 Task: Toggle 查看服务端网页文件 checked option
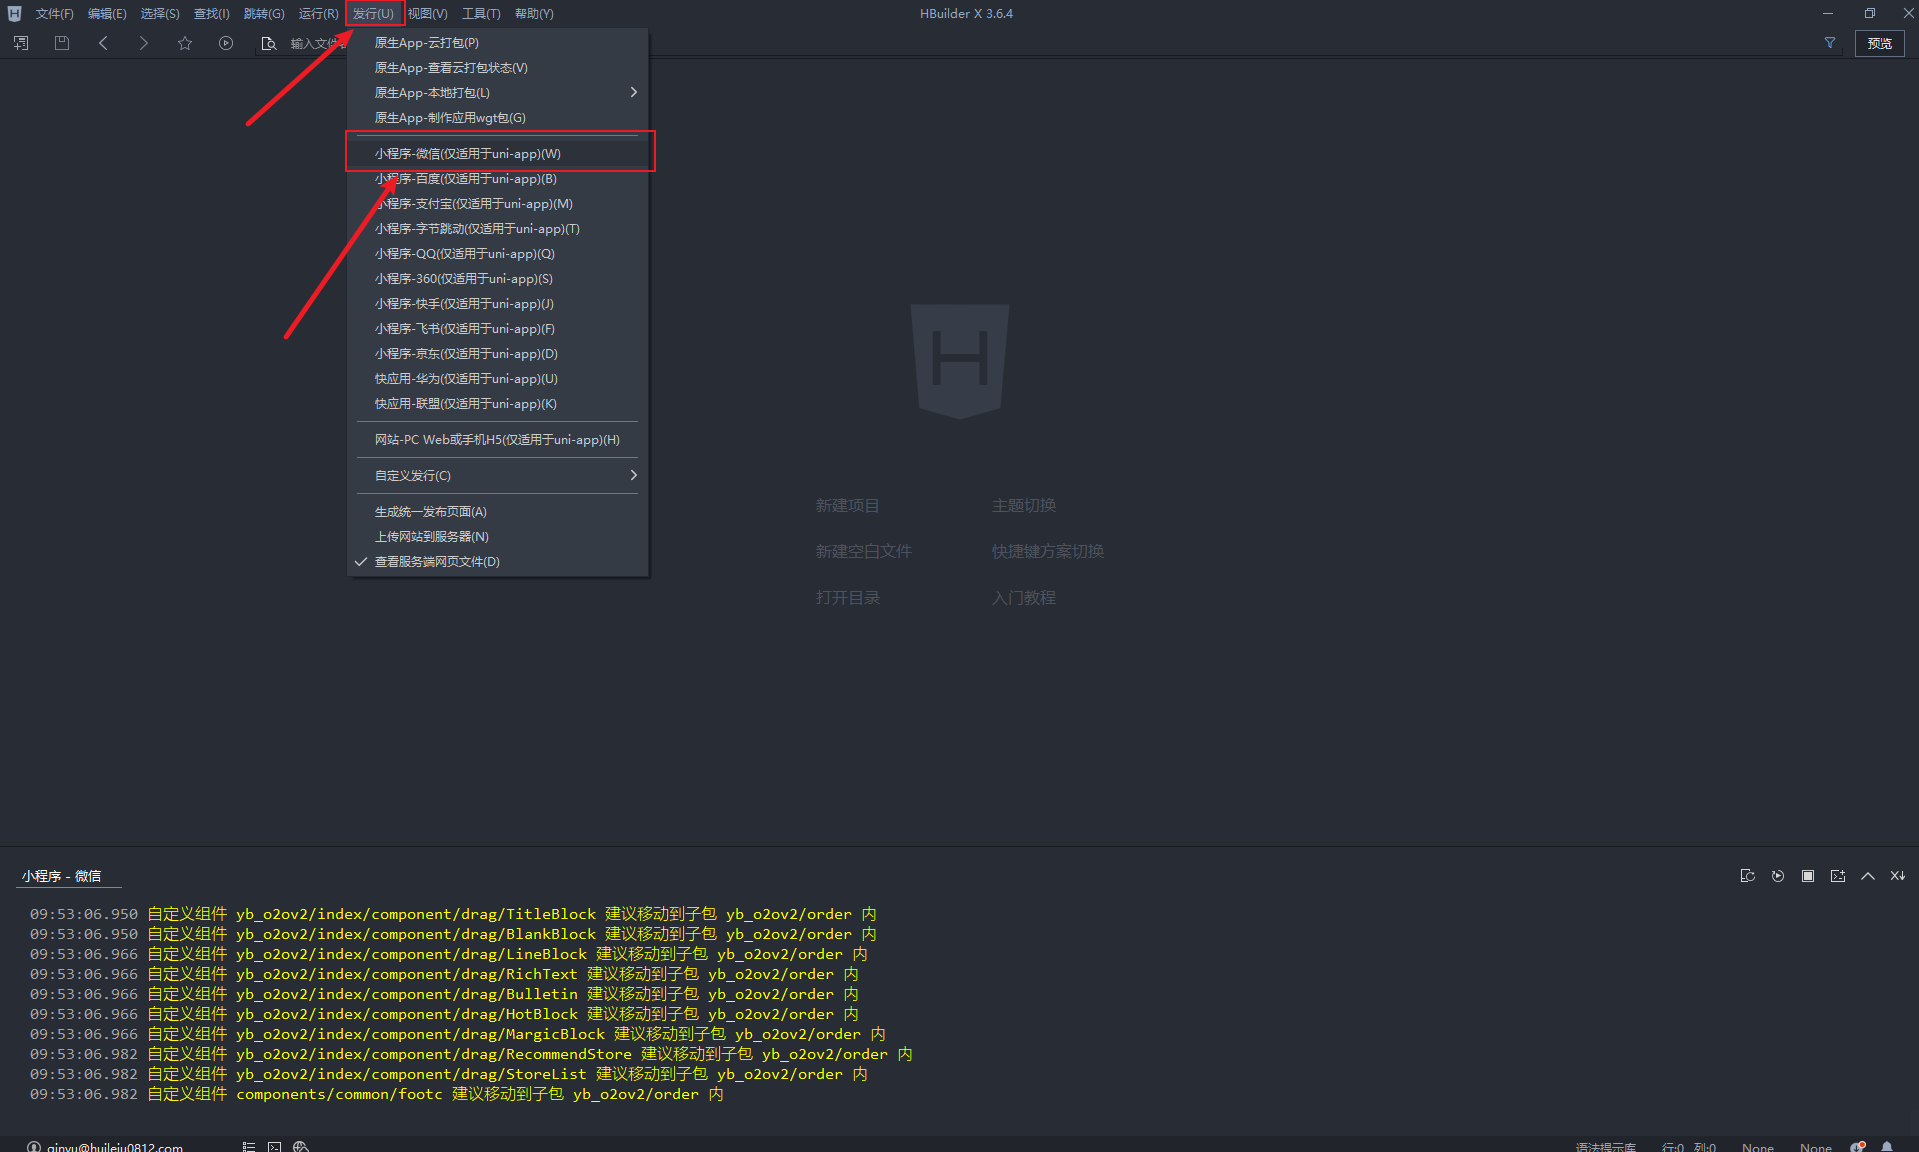point(437,562)
